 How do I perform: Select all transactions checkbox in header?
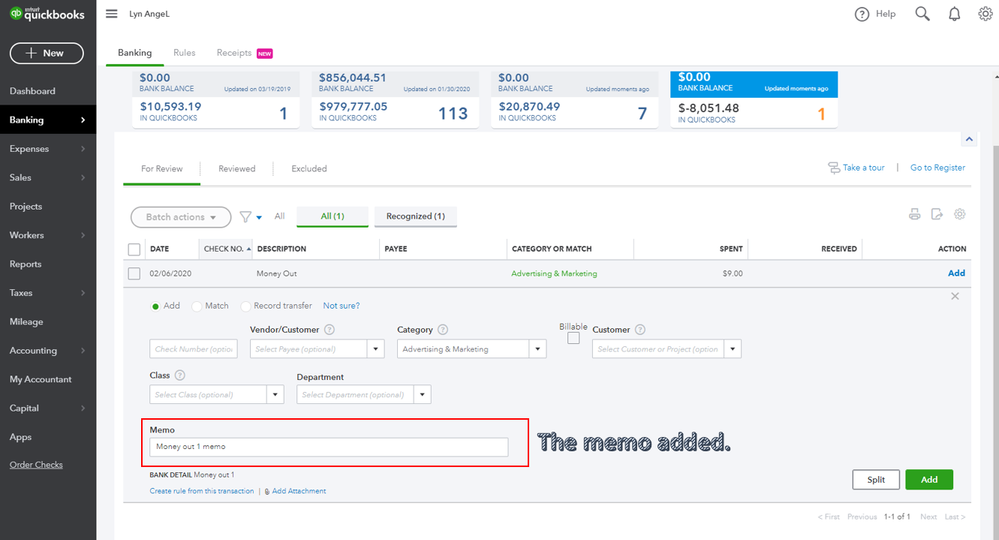click(134, 249)
